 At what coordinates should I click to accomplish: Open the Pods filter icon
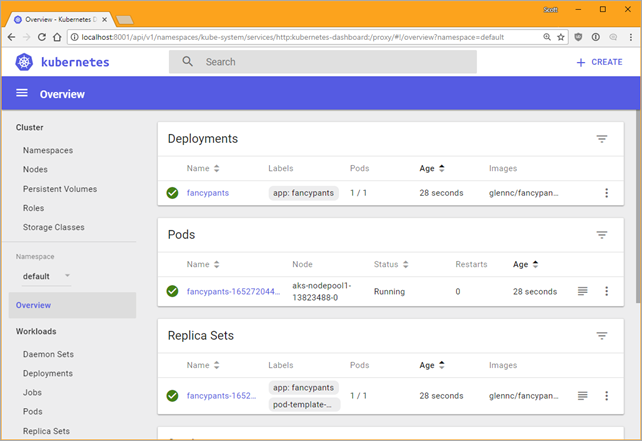(601, 235)
